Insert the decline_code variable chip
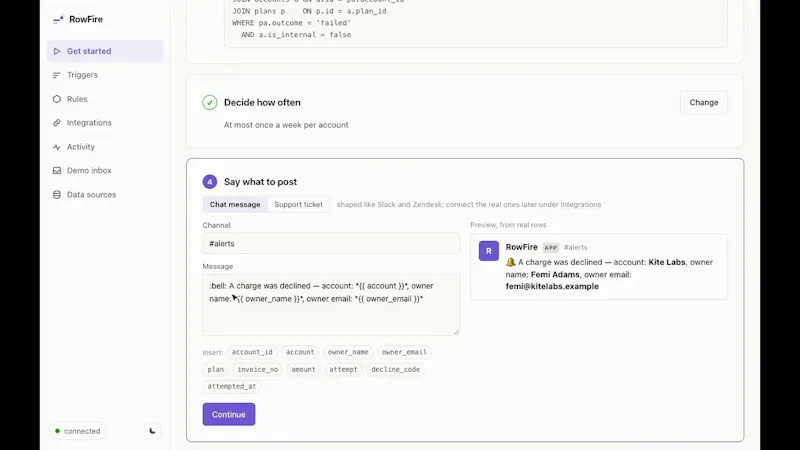The image size is (800, 450). 395,369
